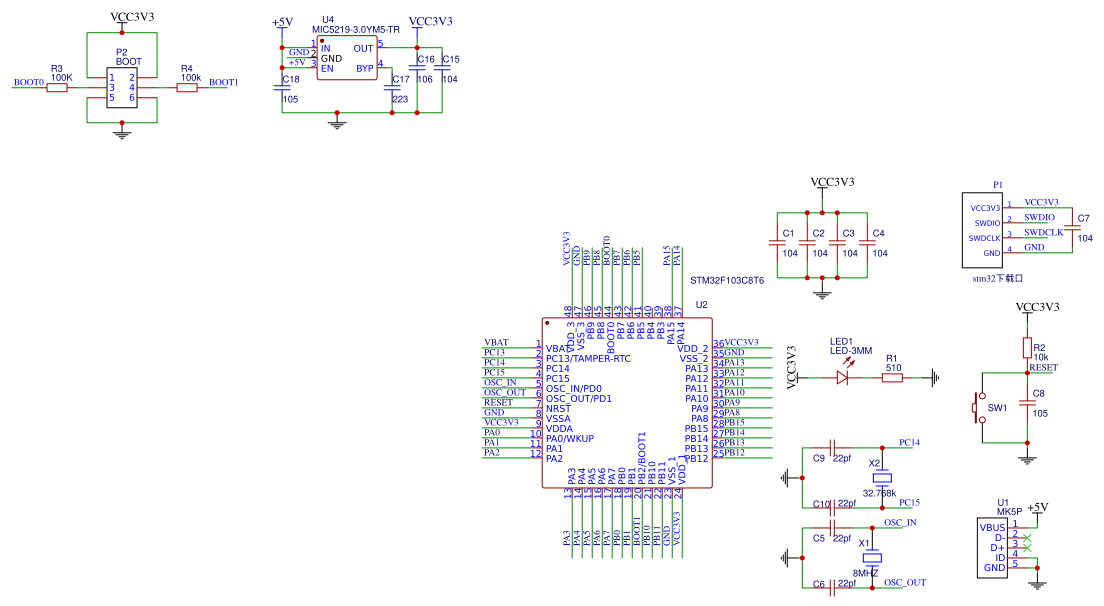Select the R3 100K resistor symbol
The width and height of the screenshot is (1104, 606).
click(x=57, y=88)
